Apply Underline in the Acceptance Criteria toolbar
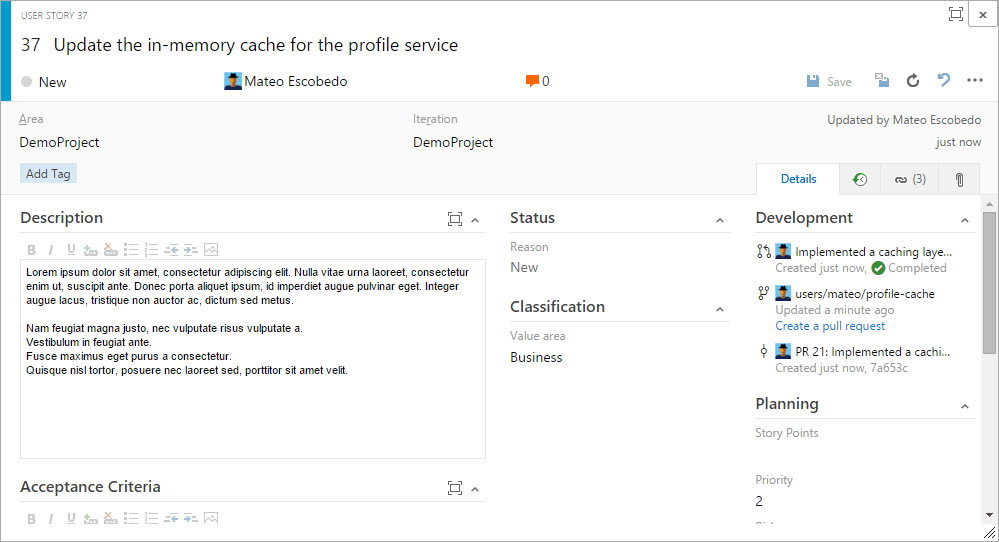This screenshot has width=999, height=542. (71, 518)
